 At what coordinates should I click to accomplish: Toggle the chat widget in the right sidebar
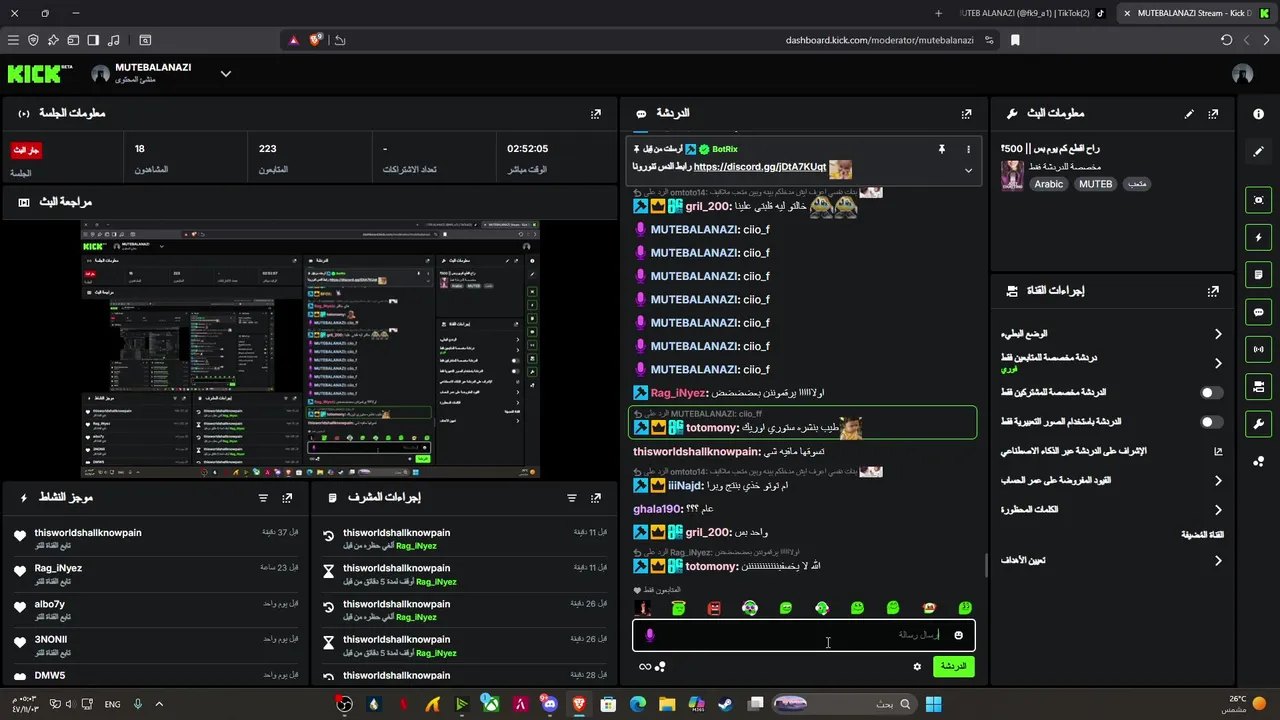(x=1259, y=312)
